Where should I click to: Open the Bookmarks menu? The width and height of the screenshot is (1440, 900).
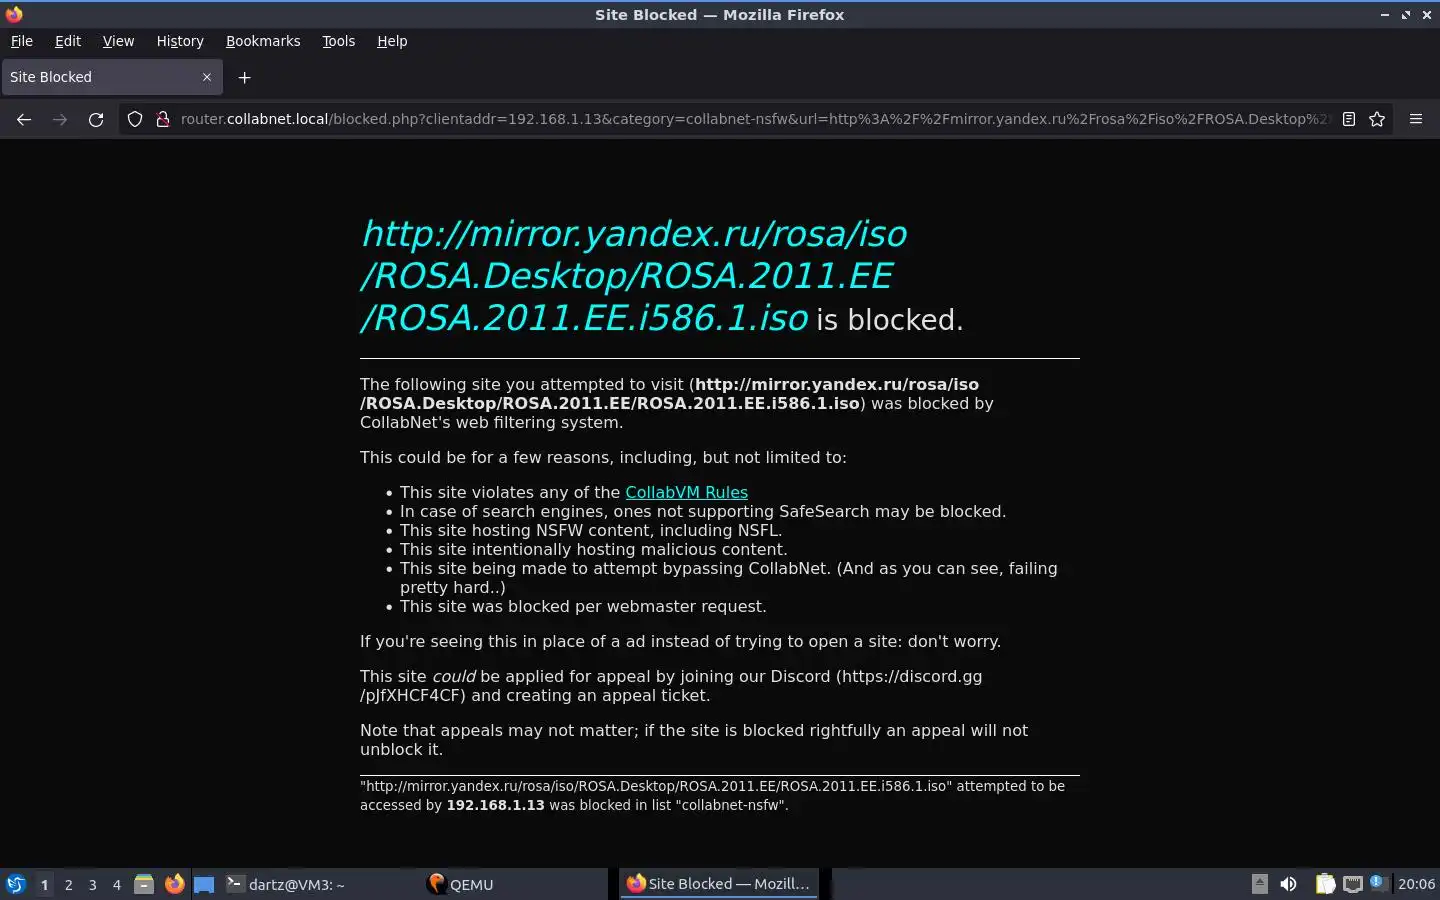pos(263,41)
